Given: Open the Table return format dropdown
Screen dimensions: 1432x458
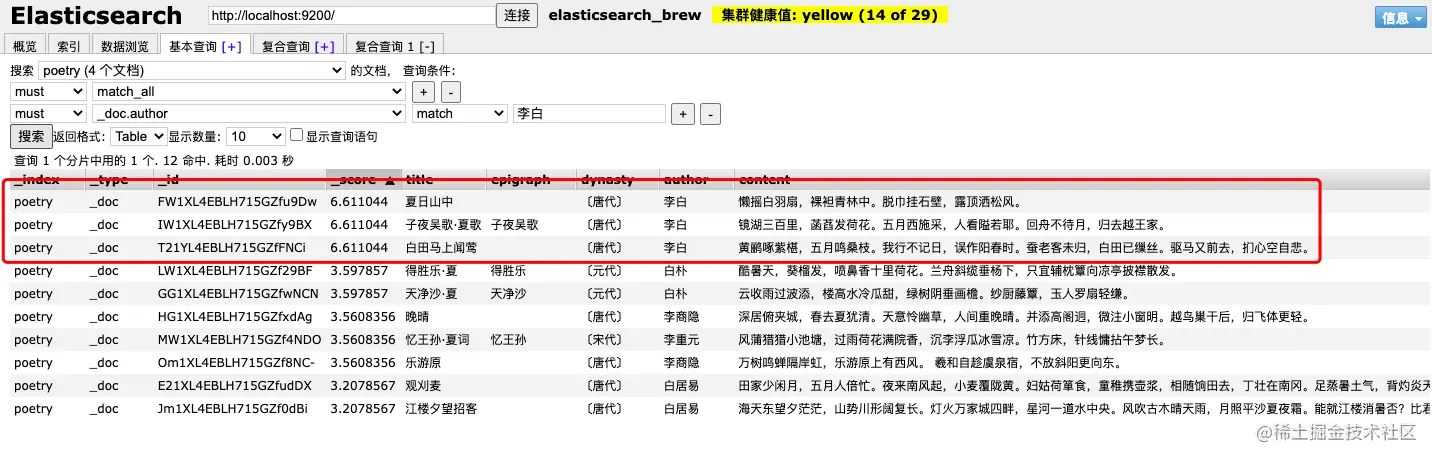Looking at the screenshot, I should 138,136.
